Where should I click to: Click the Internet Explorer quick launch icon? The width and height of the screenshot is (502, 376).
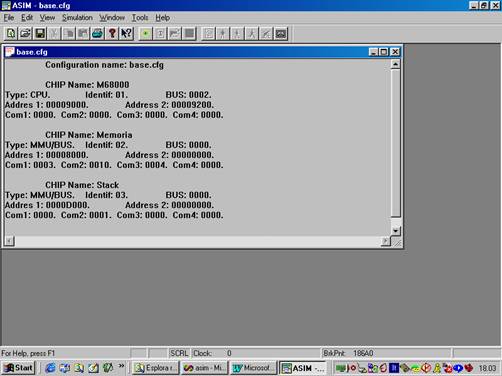tap(50, 368)
